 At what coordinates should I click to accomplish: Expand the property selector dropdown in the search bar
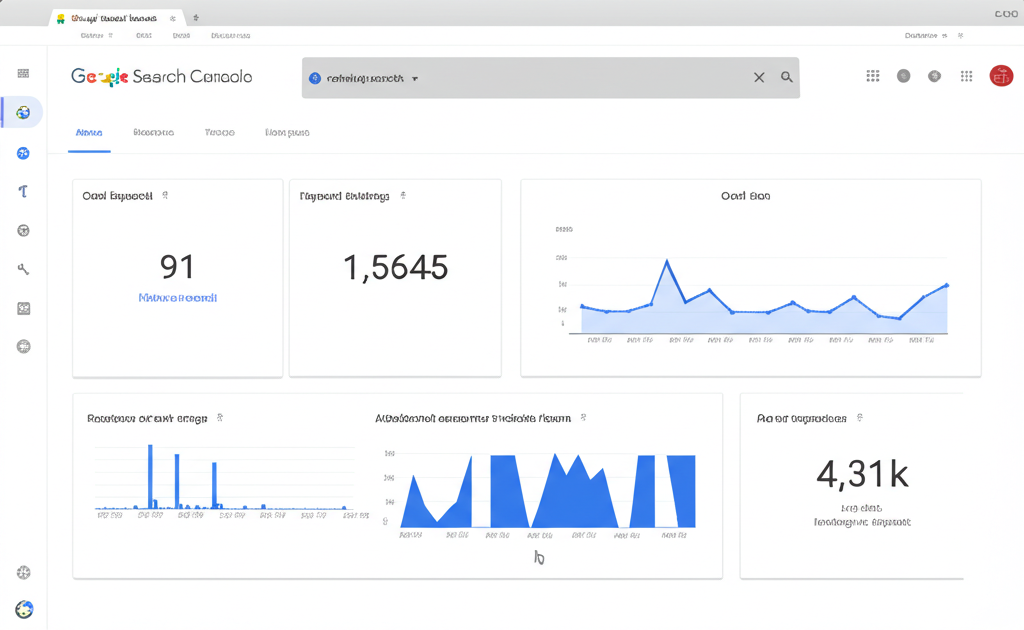[415, 78]
